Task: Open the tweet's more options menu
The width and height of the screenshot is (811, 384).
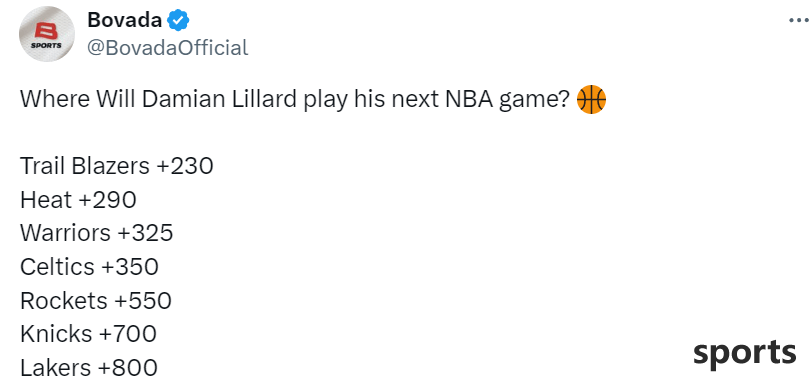Action: 800,20
